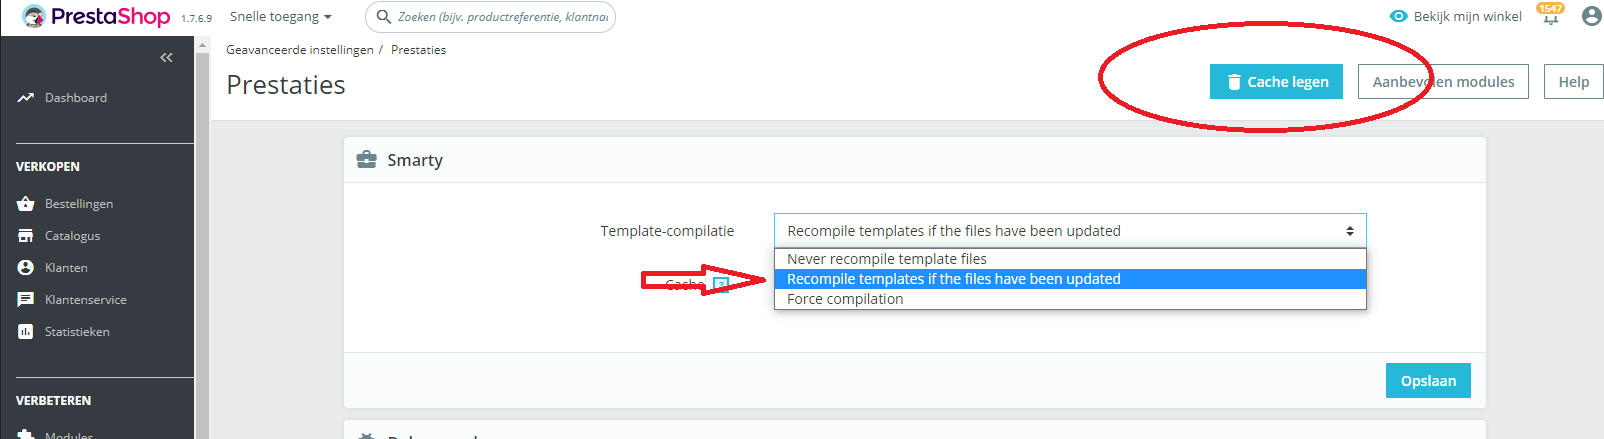This screenshot has height=439, width=1604.
Task: Open Statistieken chart icon
Action: click(26, 332)
